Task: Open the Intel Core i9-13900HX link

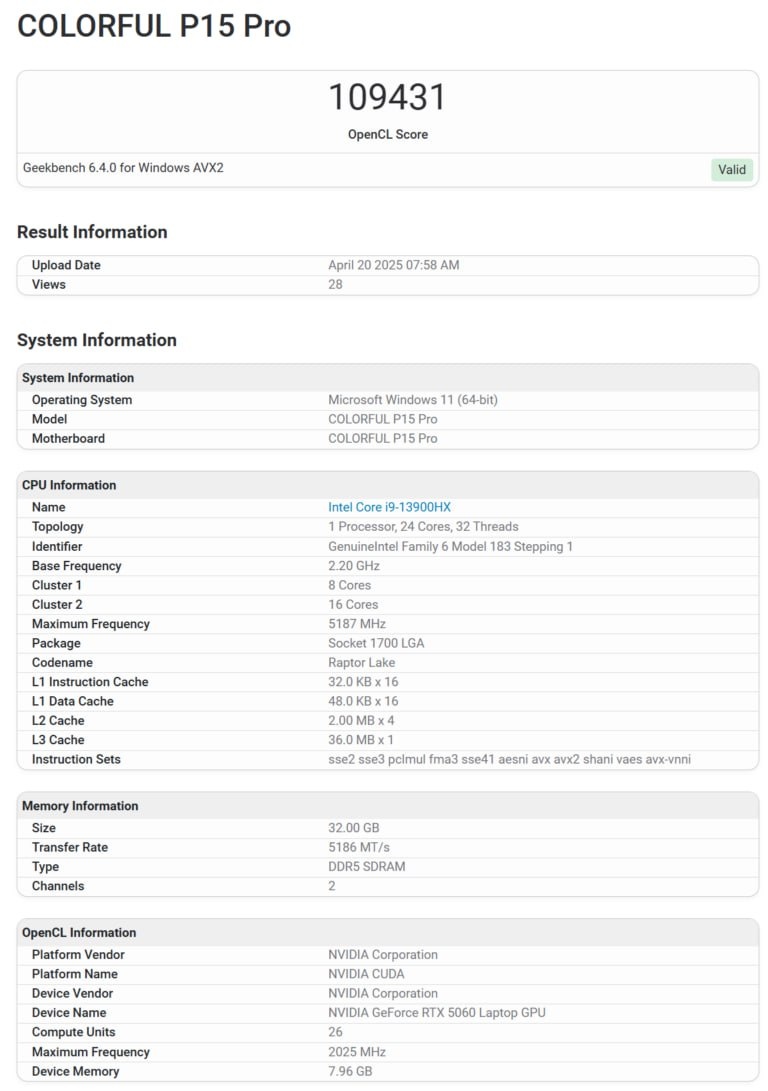Action: [x=390, y=507]
